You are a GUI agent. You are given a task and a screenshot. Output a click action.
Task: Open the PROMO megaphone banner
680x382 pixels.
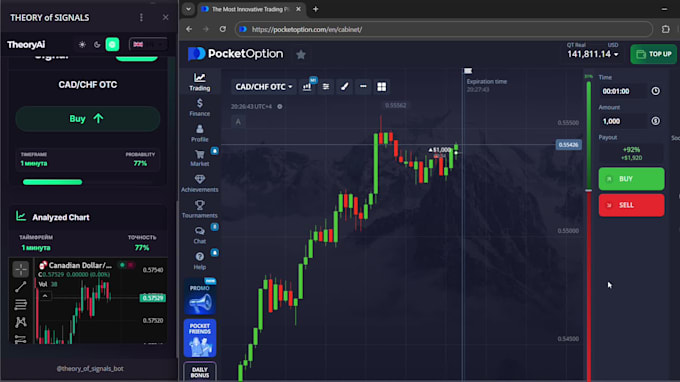199,297
